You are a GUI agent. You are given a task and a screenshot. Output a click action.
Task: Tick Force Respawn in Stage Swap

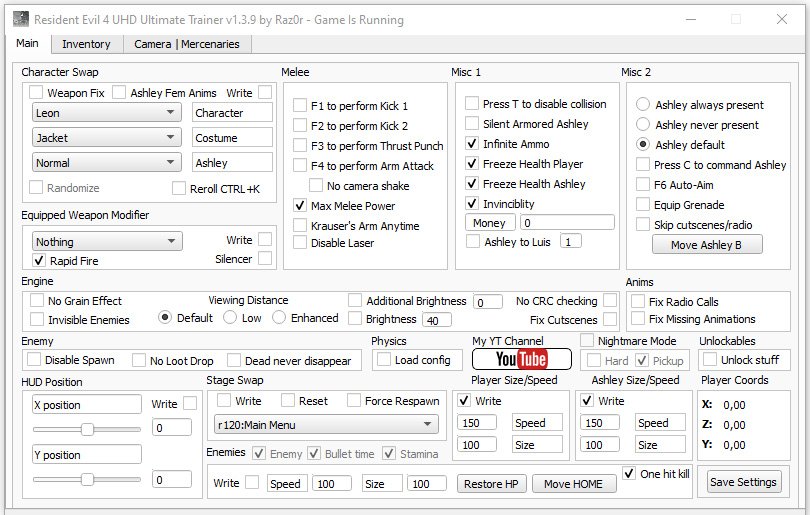pyautogui.click(x=354, y=400)
